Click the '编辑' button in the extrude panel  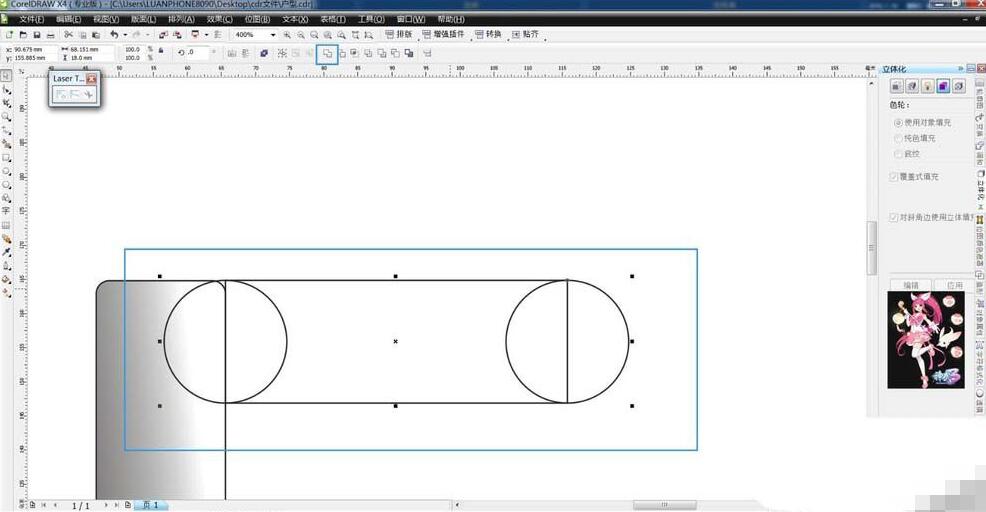click(911, 285)
